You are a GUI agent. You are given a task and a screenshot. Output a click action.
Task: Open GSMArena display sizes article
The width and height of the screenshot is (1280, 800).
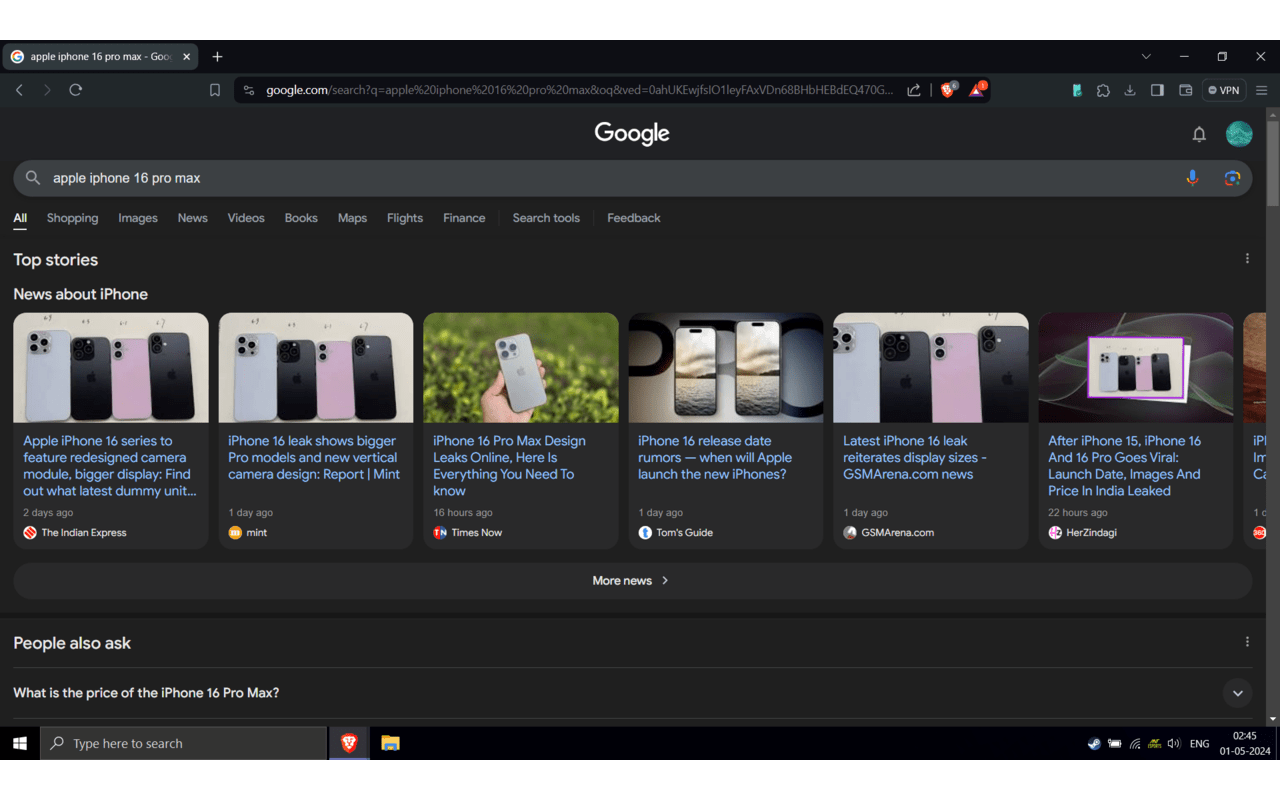915,457
